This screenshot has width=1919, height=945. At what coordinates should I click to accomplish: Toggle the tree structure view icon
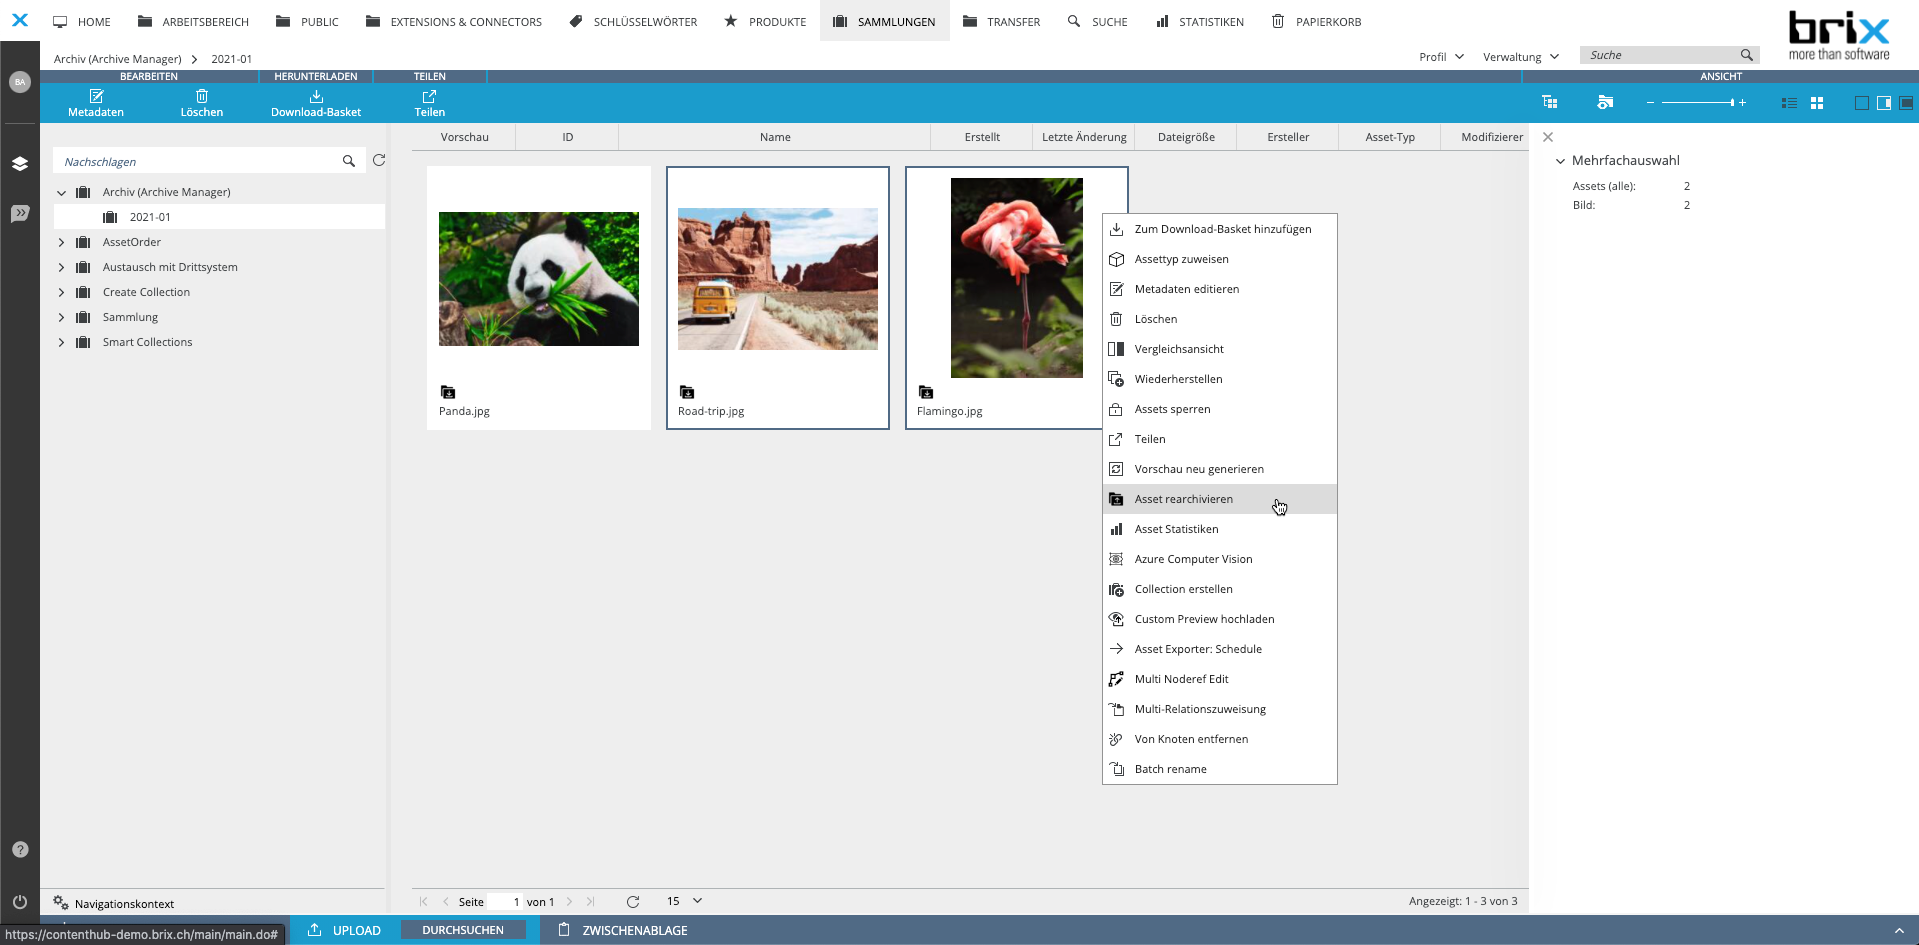pos(1550,102)
